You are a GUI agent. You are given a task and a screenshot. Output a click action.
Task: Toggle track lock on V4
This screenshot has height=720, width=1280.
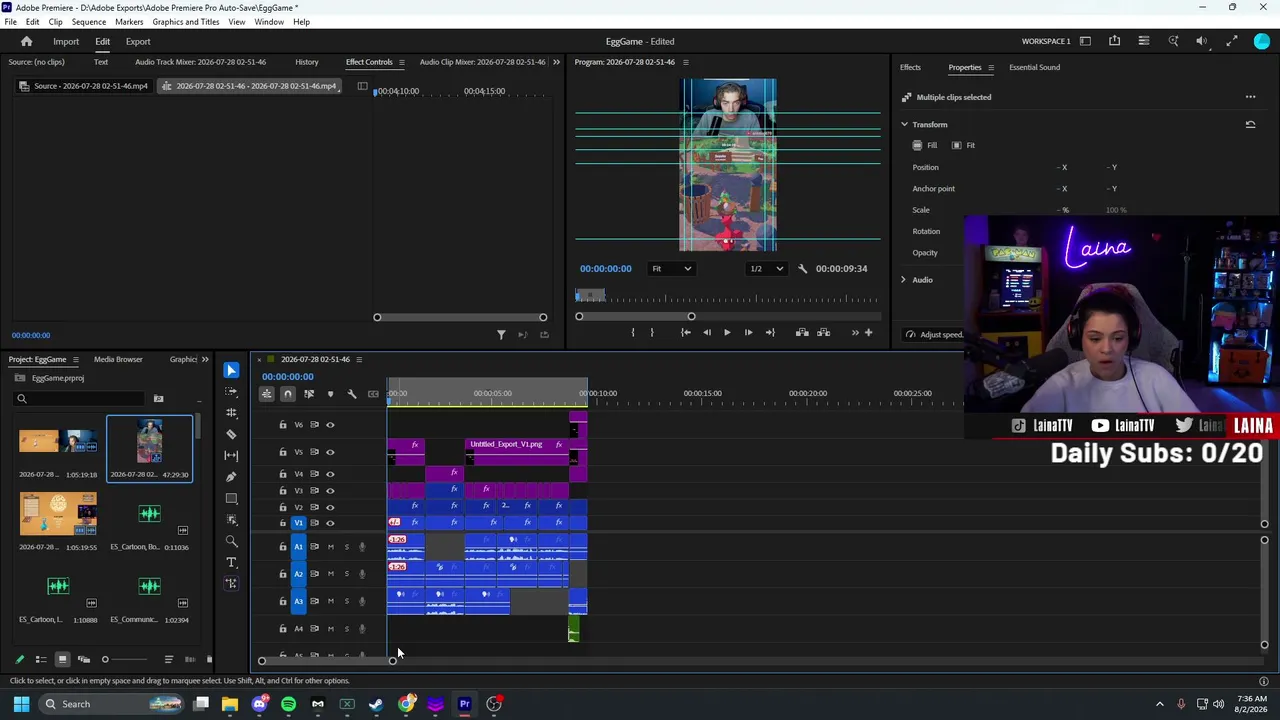283,474
